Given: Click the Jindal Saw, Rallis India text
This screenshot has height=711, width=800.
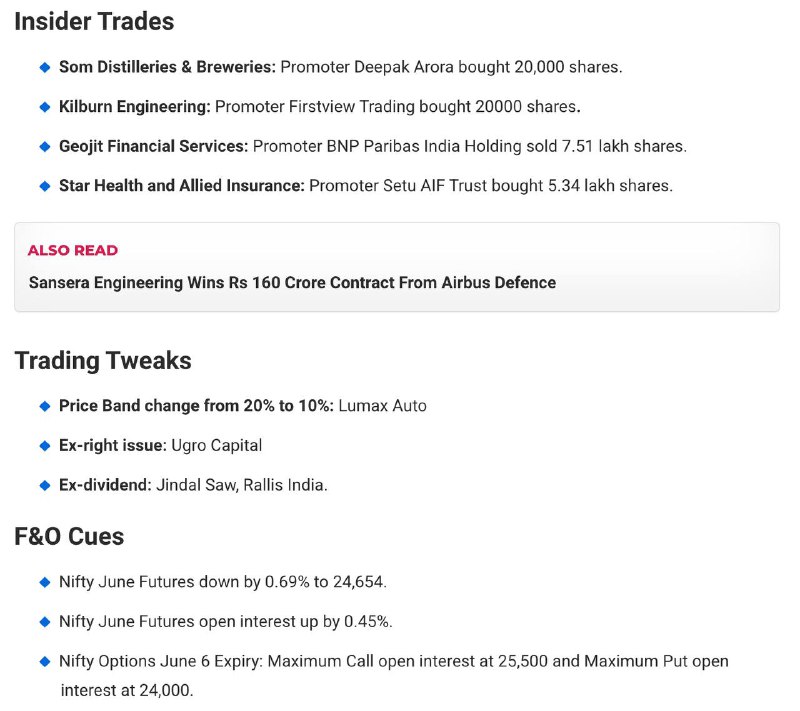Looking at the screenshot, I should 241,485.
